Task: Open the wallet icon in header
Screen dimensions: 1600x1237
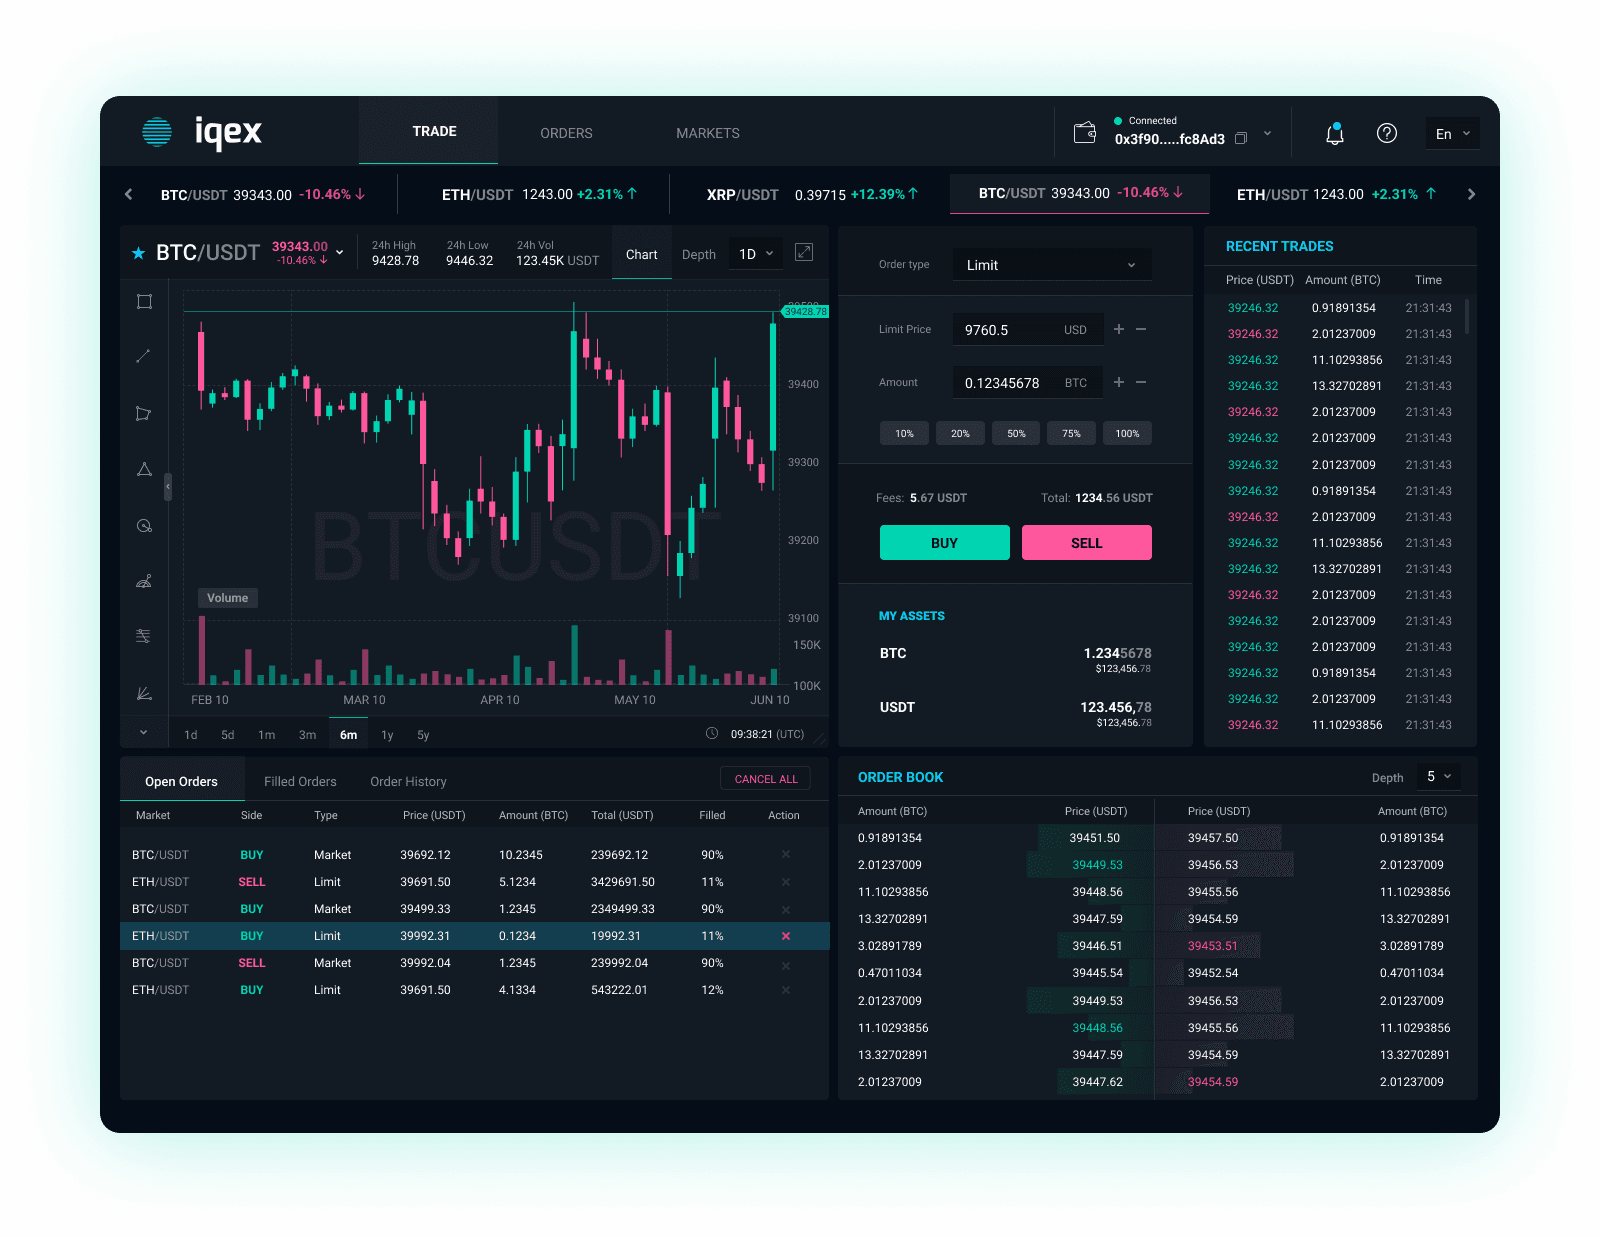Action: [1085, 133]
